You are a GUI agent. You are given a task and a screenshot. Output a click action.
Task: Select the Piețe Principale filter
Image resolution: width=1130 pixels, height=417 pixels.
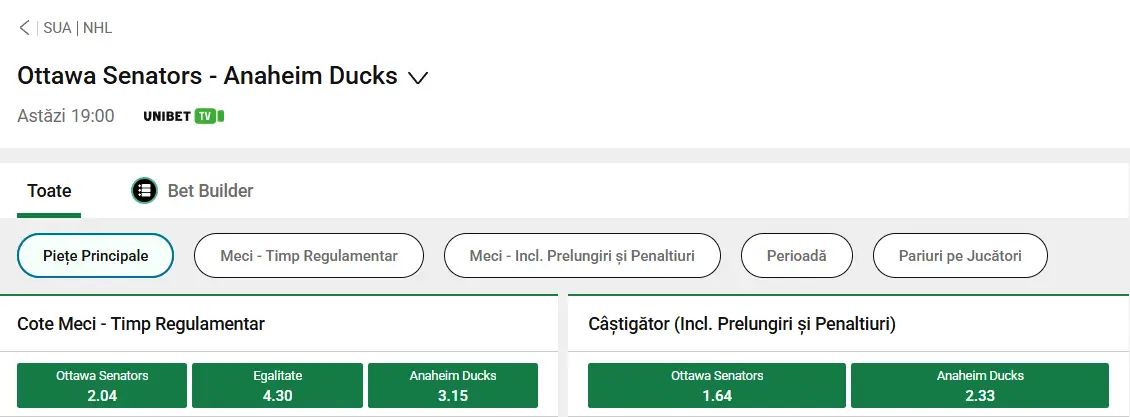pos(96,256)
